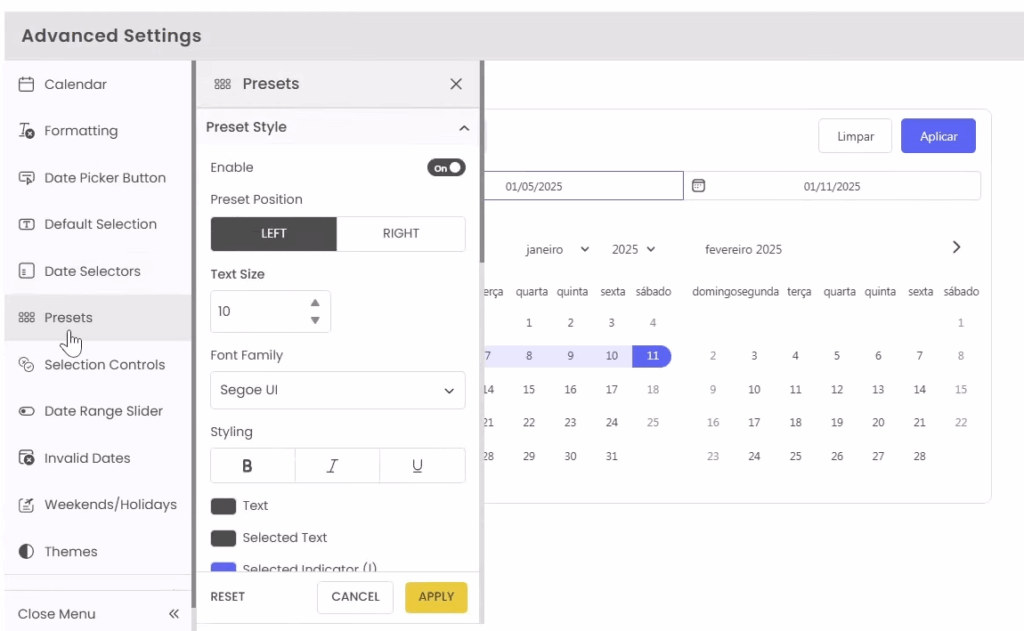The image size is (1024, 631).
Task: Click the Weekends/Holidays icon
Action: (26, 504)
